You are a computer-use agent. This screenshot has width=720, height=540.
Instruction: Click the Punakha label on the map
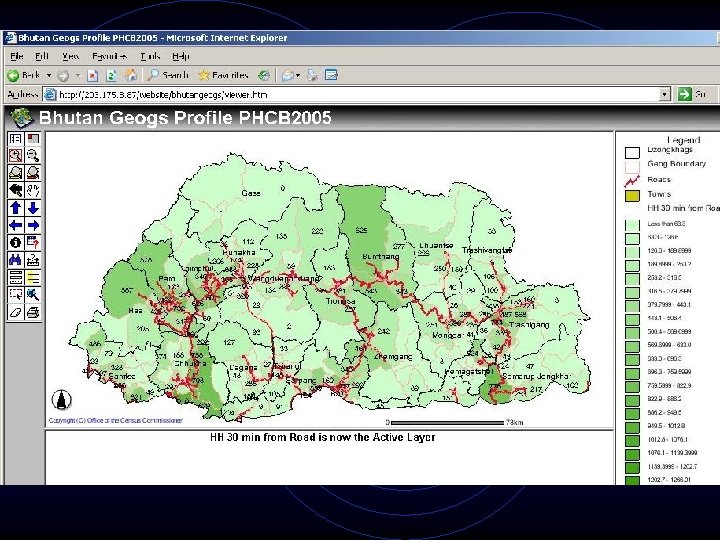239,252
